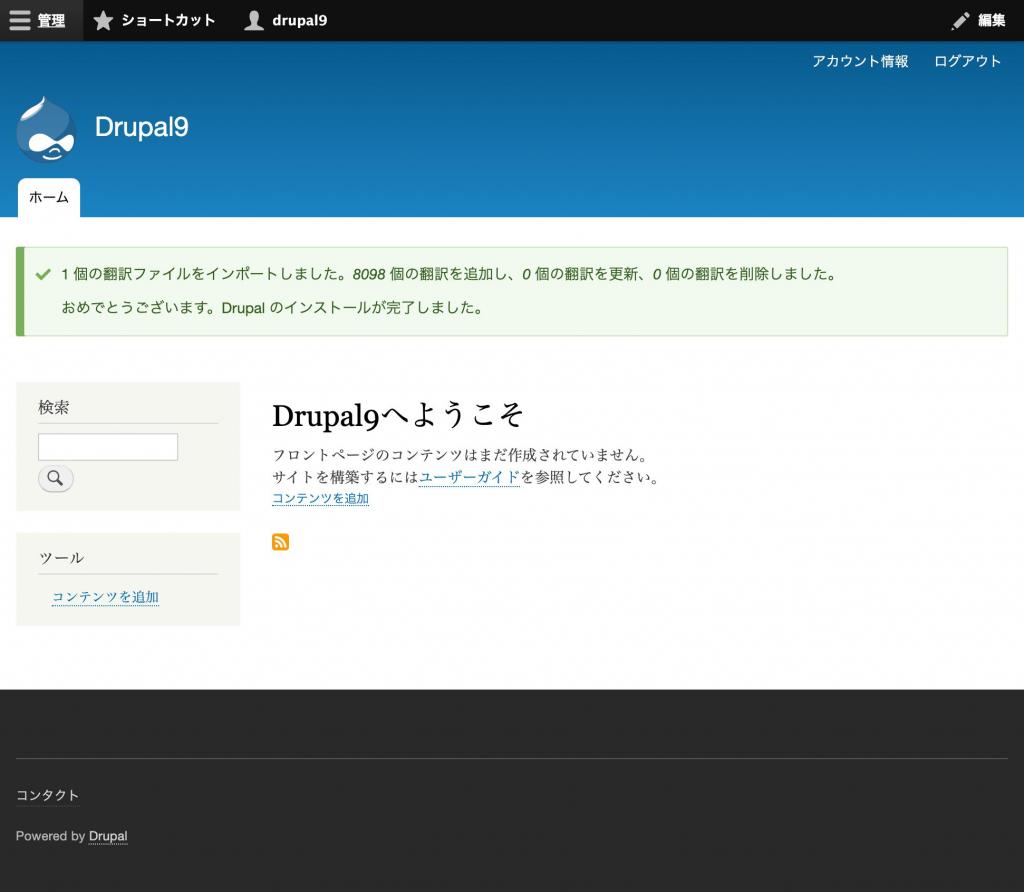Click the star icon beside ショートカット
Image resolution: width=1024 pixels, height=892 pixels.
(x=103, y=20)
